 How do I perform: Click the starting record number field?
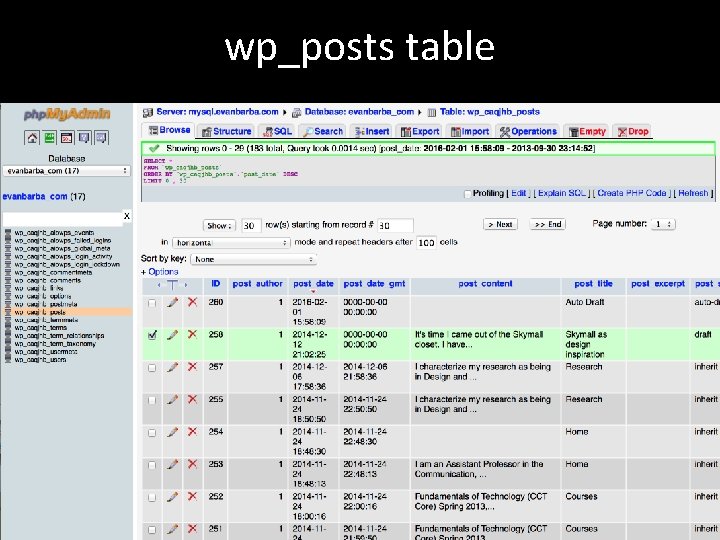coord(395,225)
